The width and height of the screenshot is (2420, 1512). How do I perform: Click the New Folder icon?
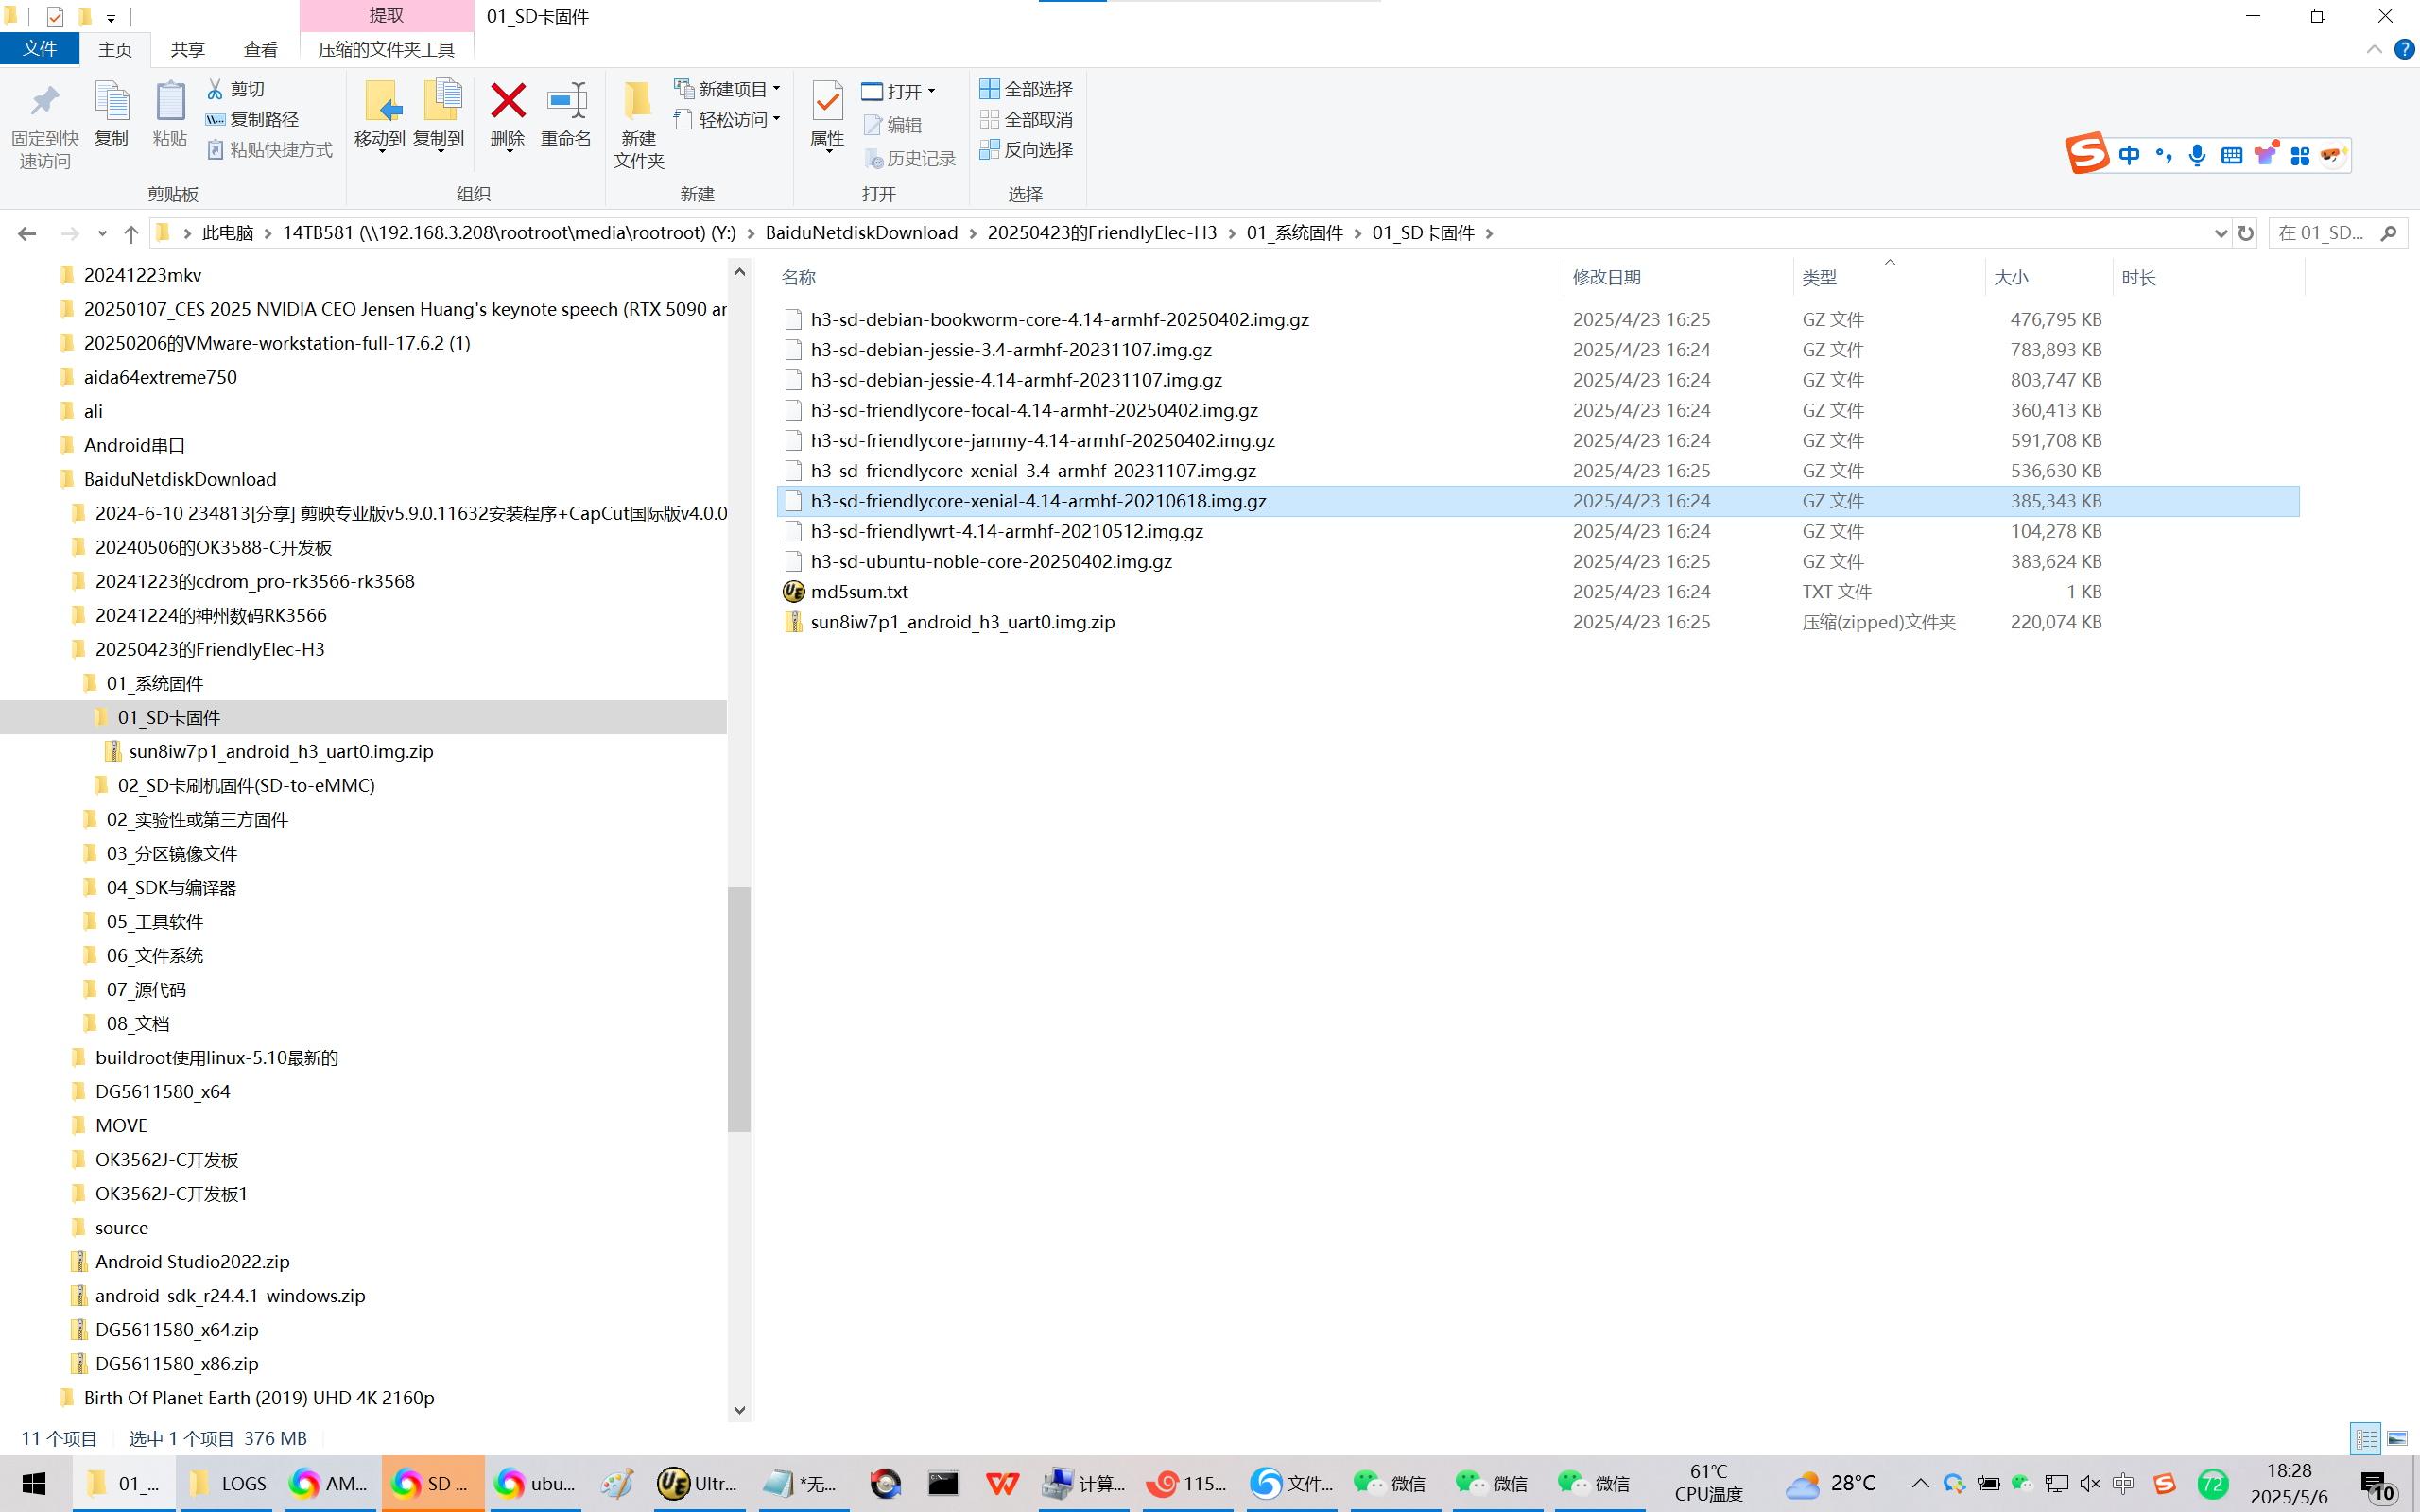coord(638,101)
